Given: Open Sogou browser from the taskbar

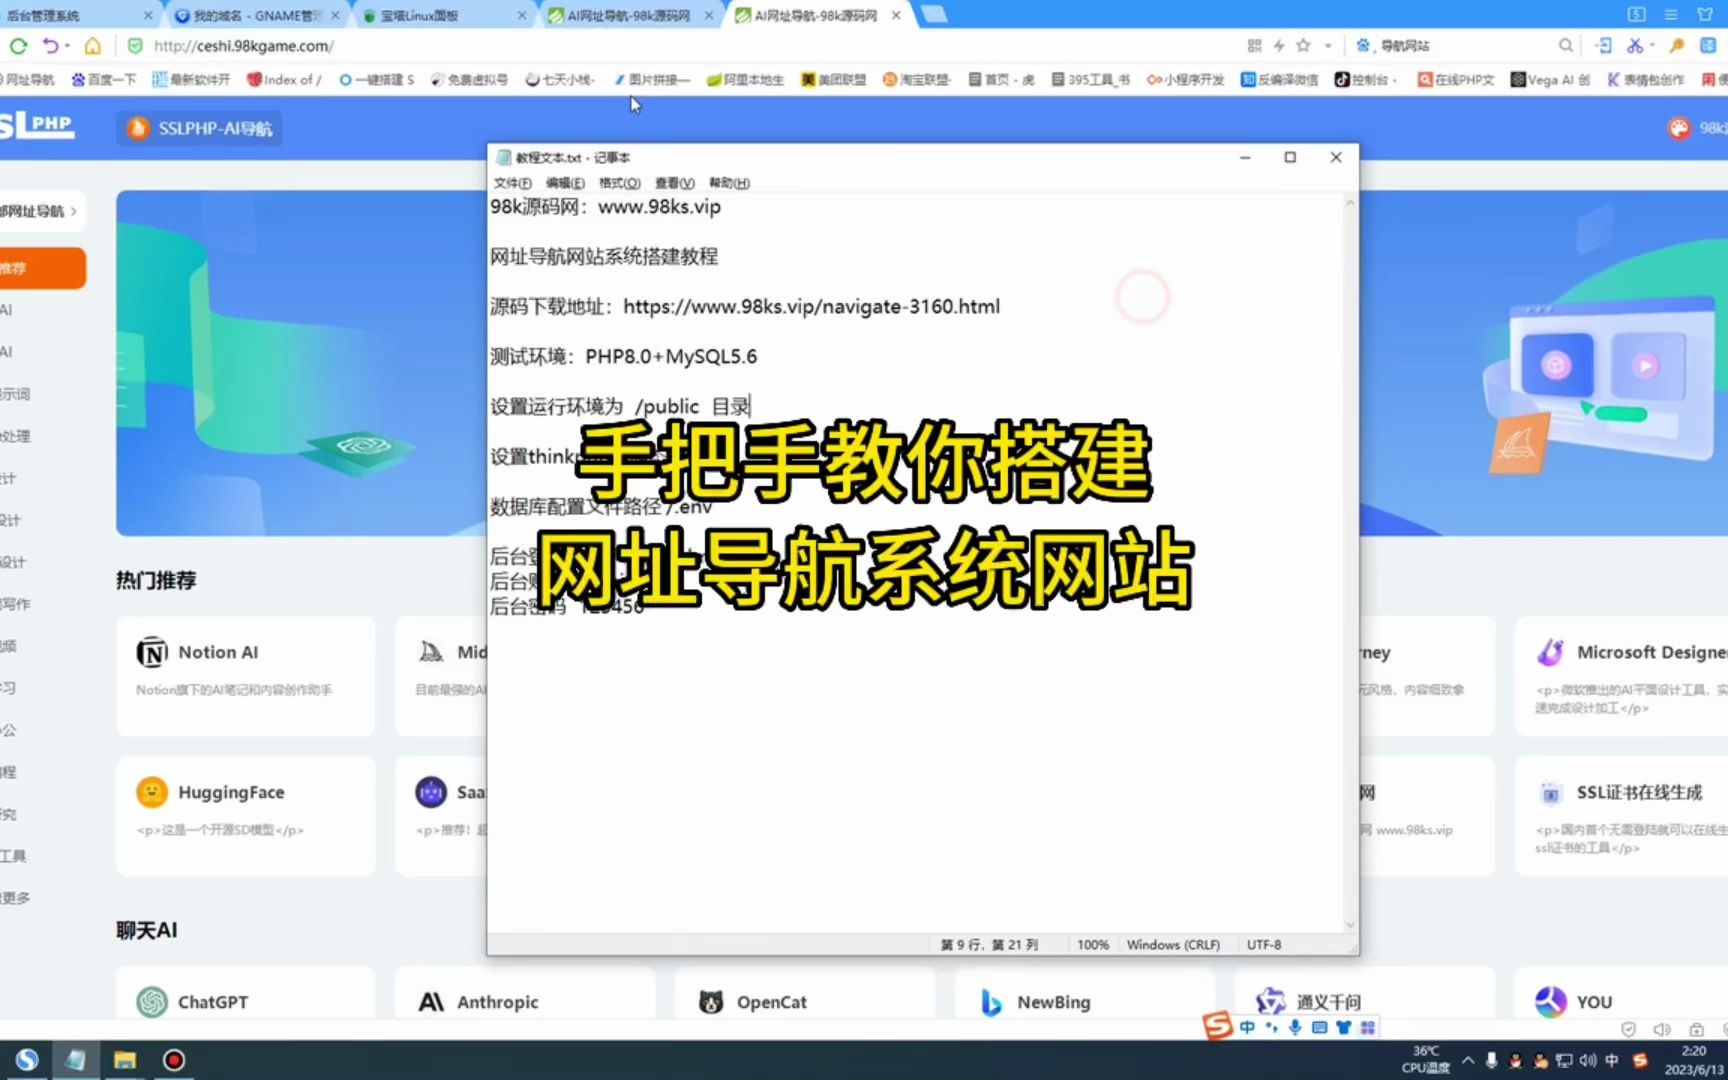Looking at the screenshot, I should [x=27, y=1060].
